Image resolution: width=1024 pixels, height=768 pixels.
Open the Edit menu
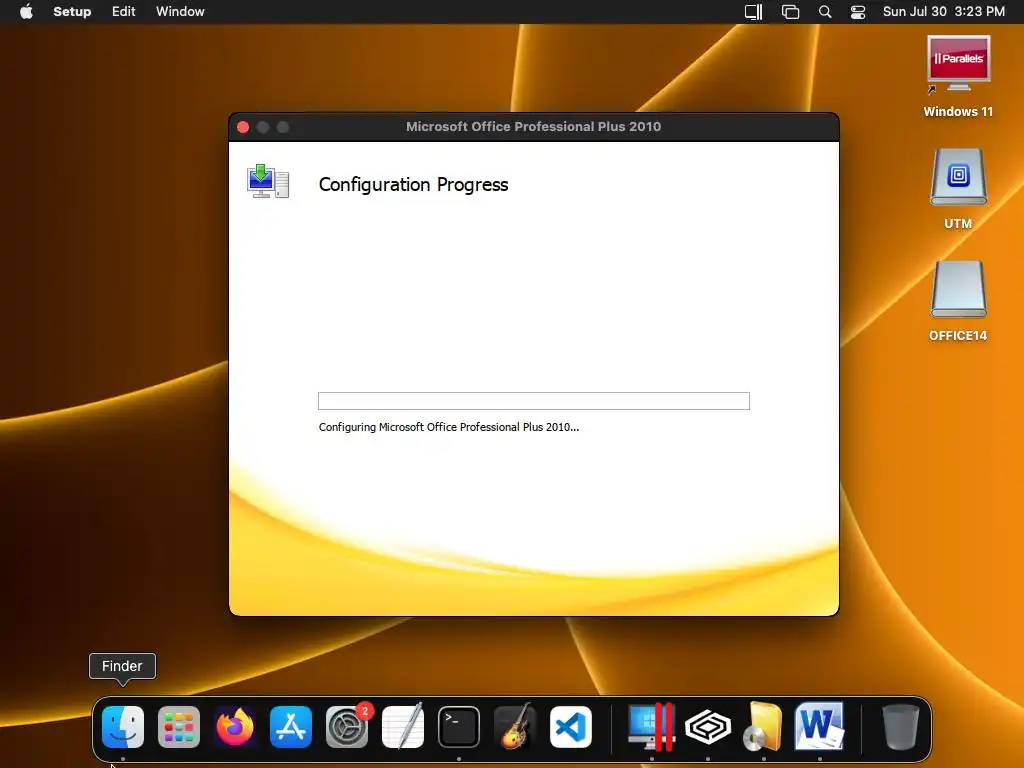[123, 12]
